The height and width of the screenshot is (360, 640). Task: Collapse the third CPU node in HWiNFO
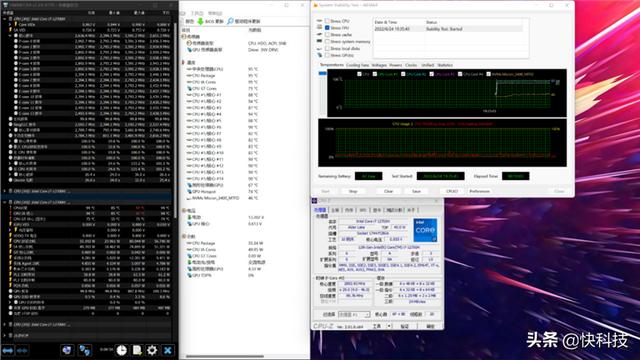click(5, 202)
